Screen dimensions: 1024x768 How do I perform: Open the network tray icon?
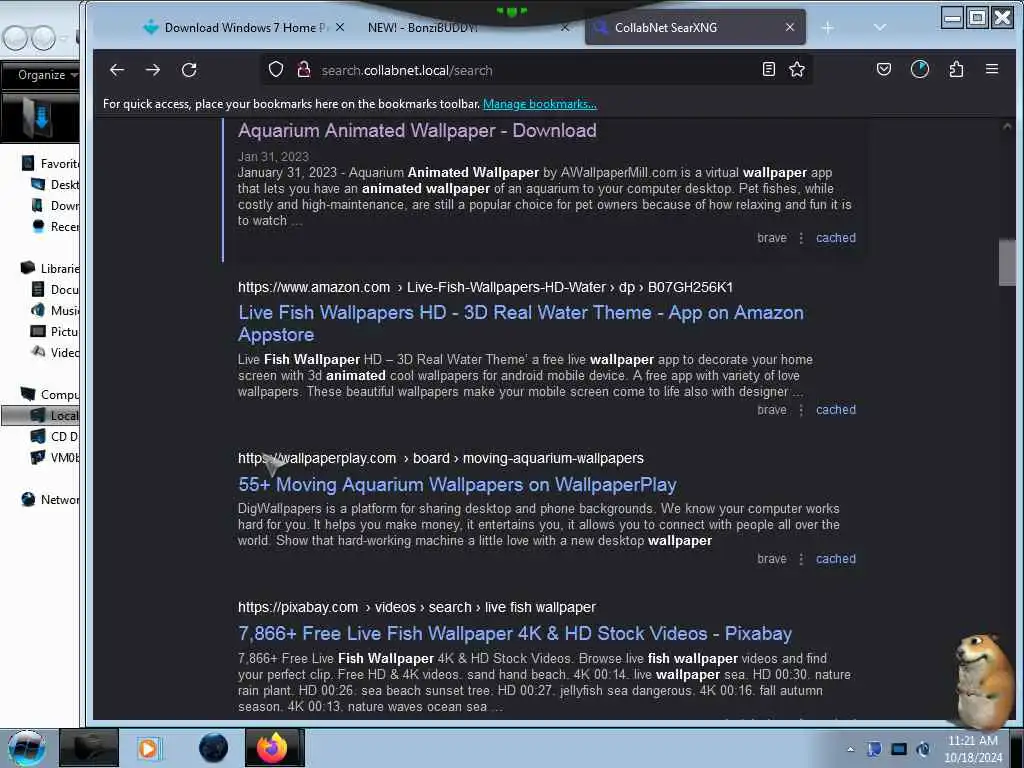[899, 749]
